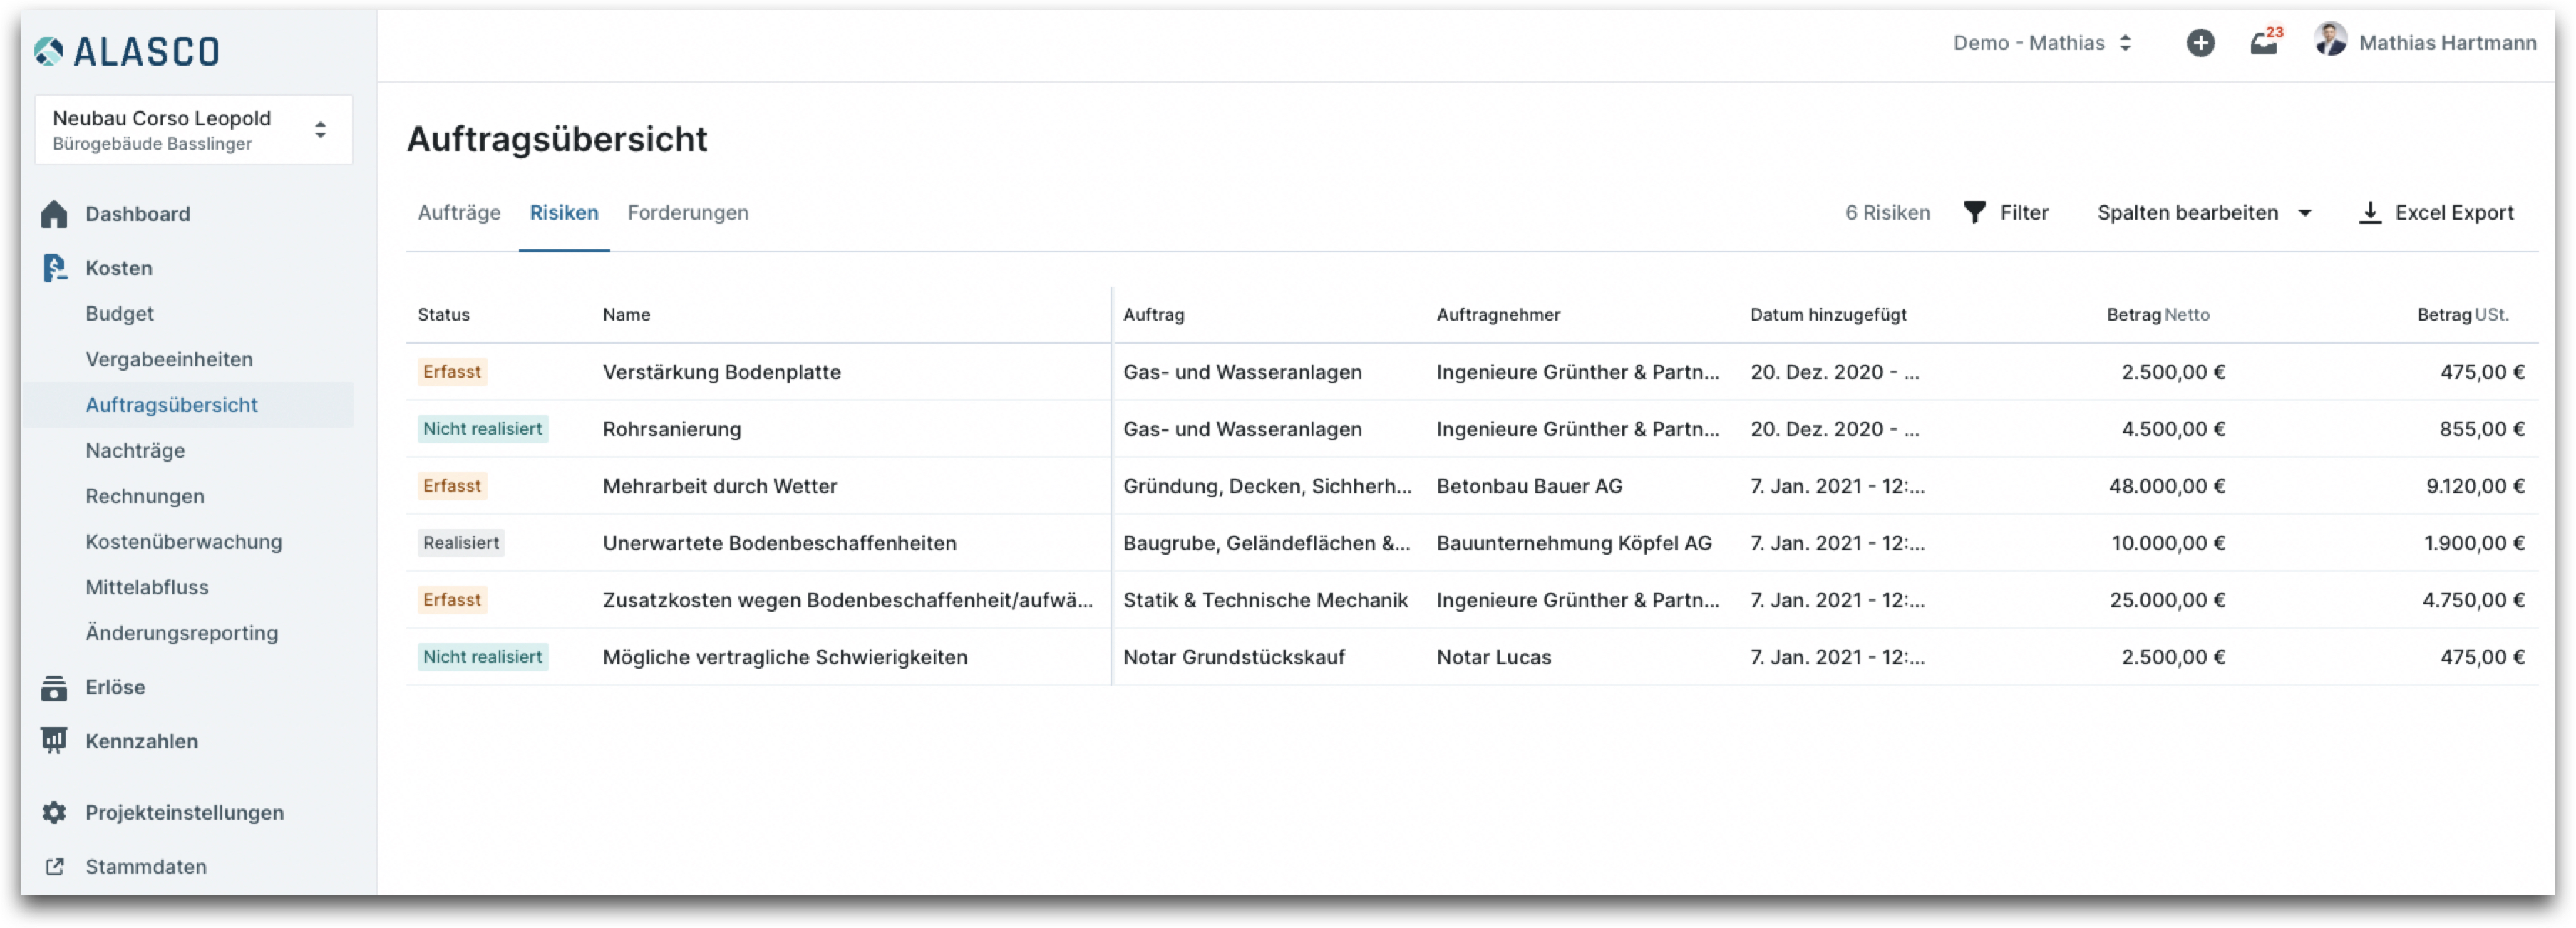Click the 48.000,00 € net amount
The width and height of the screenshot is (2576, 928).
(x=2167, y=486)
